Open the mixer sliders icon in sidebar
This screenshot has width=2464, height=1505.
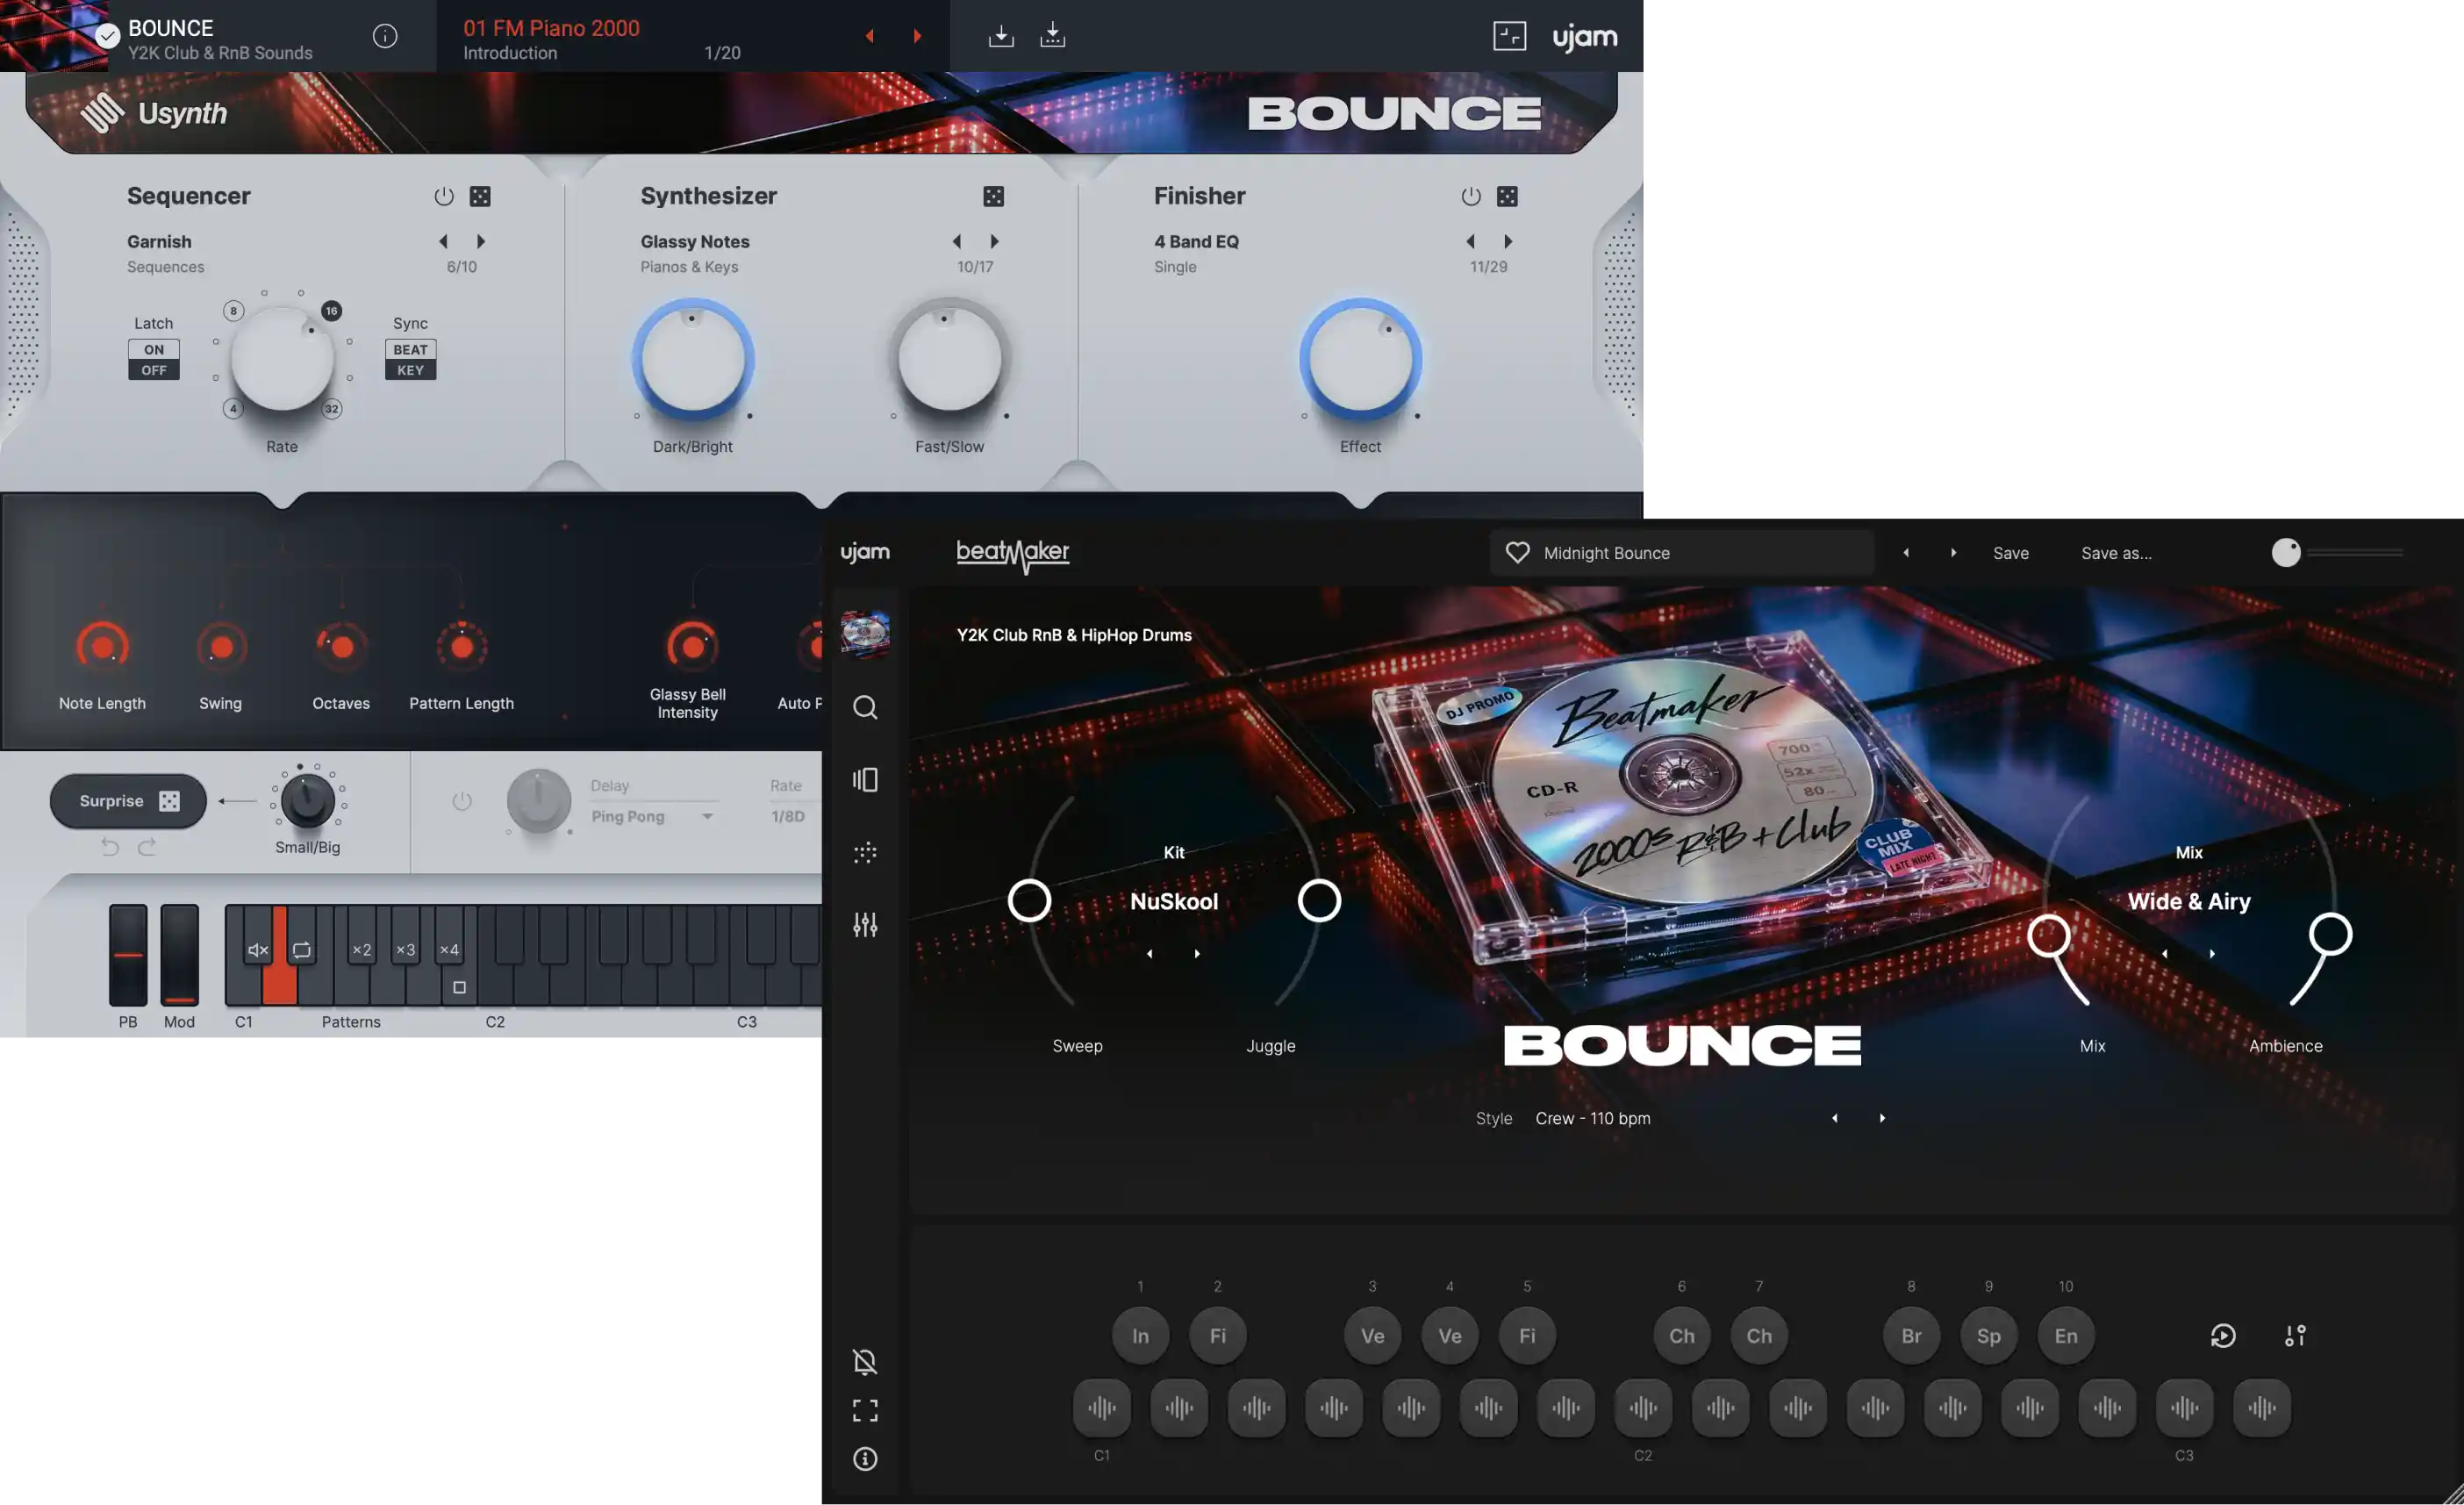pos(865,925)
